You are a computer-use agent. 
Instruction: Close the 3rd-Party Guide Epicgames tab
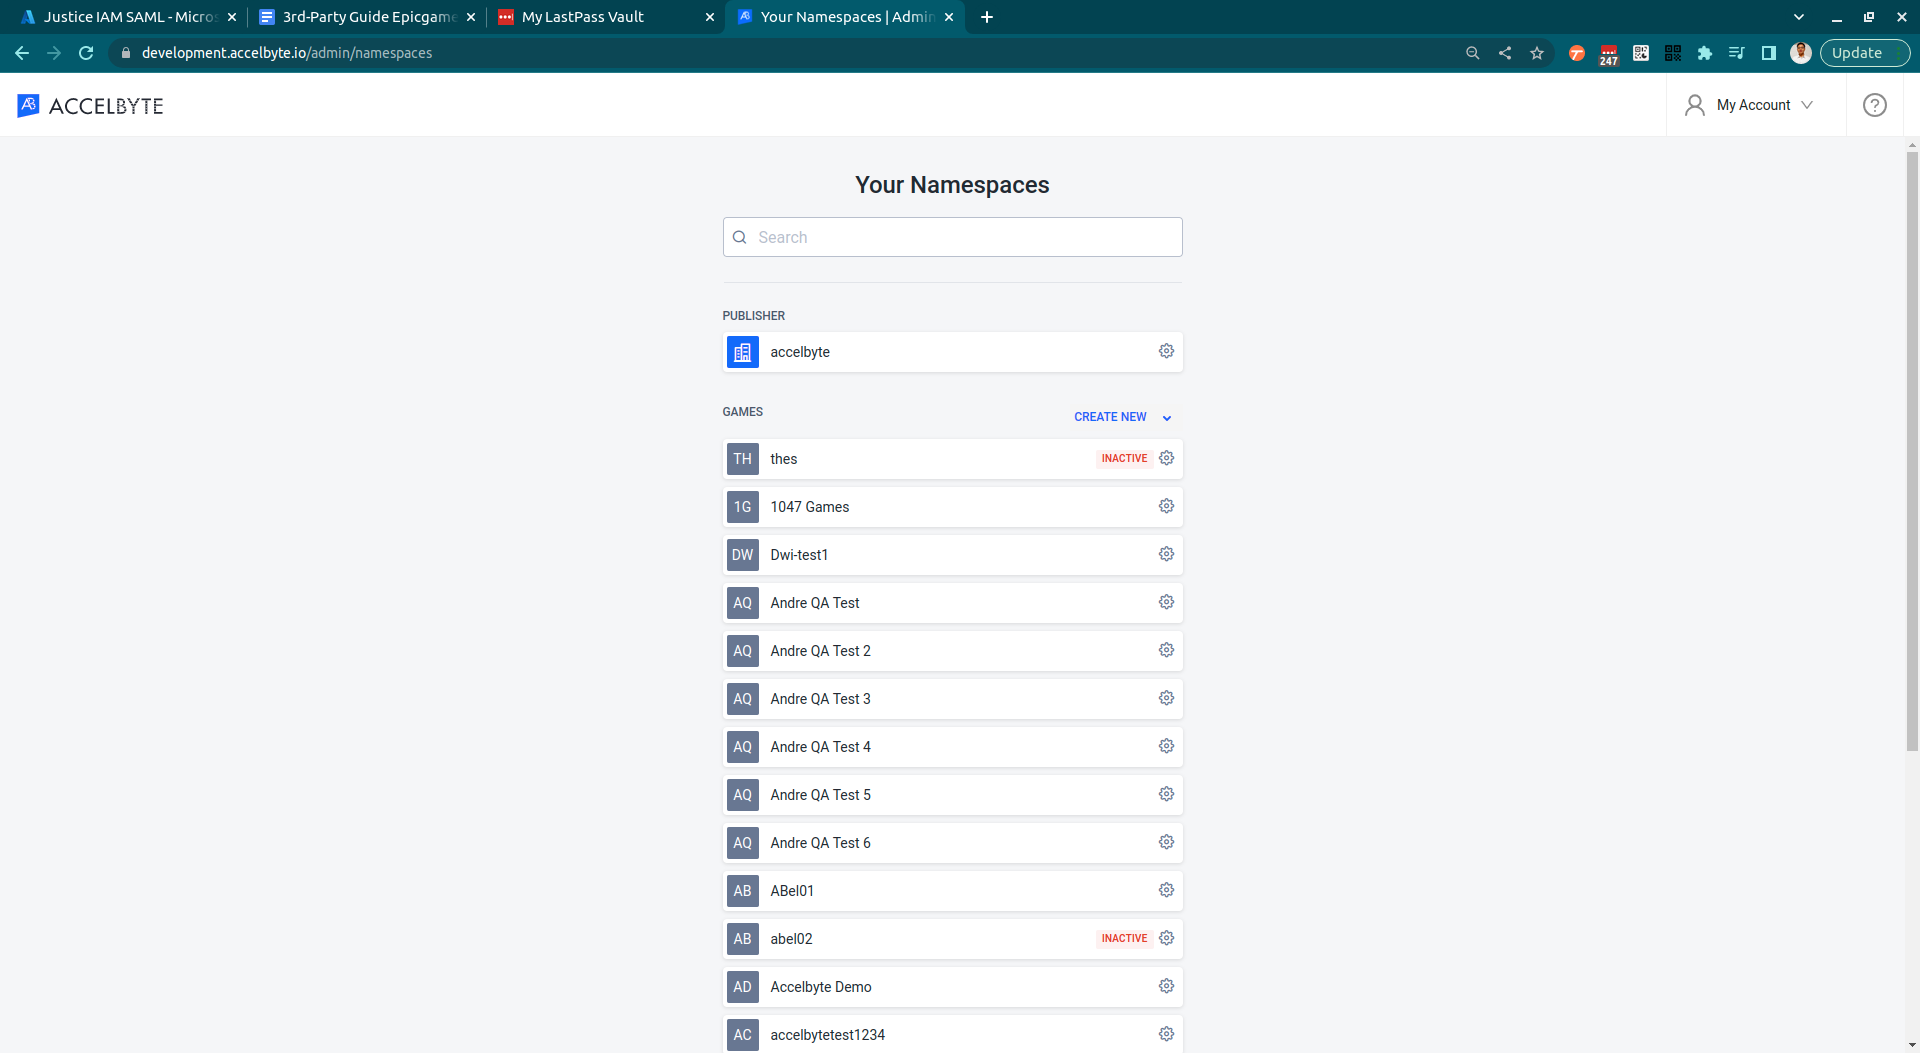[471, 17]
